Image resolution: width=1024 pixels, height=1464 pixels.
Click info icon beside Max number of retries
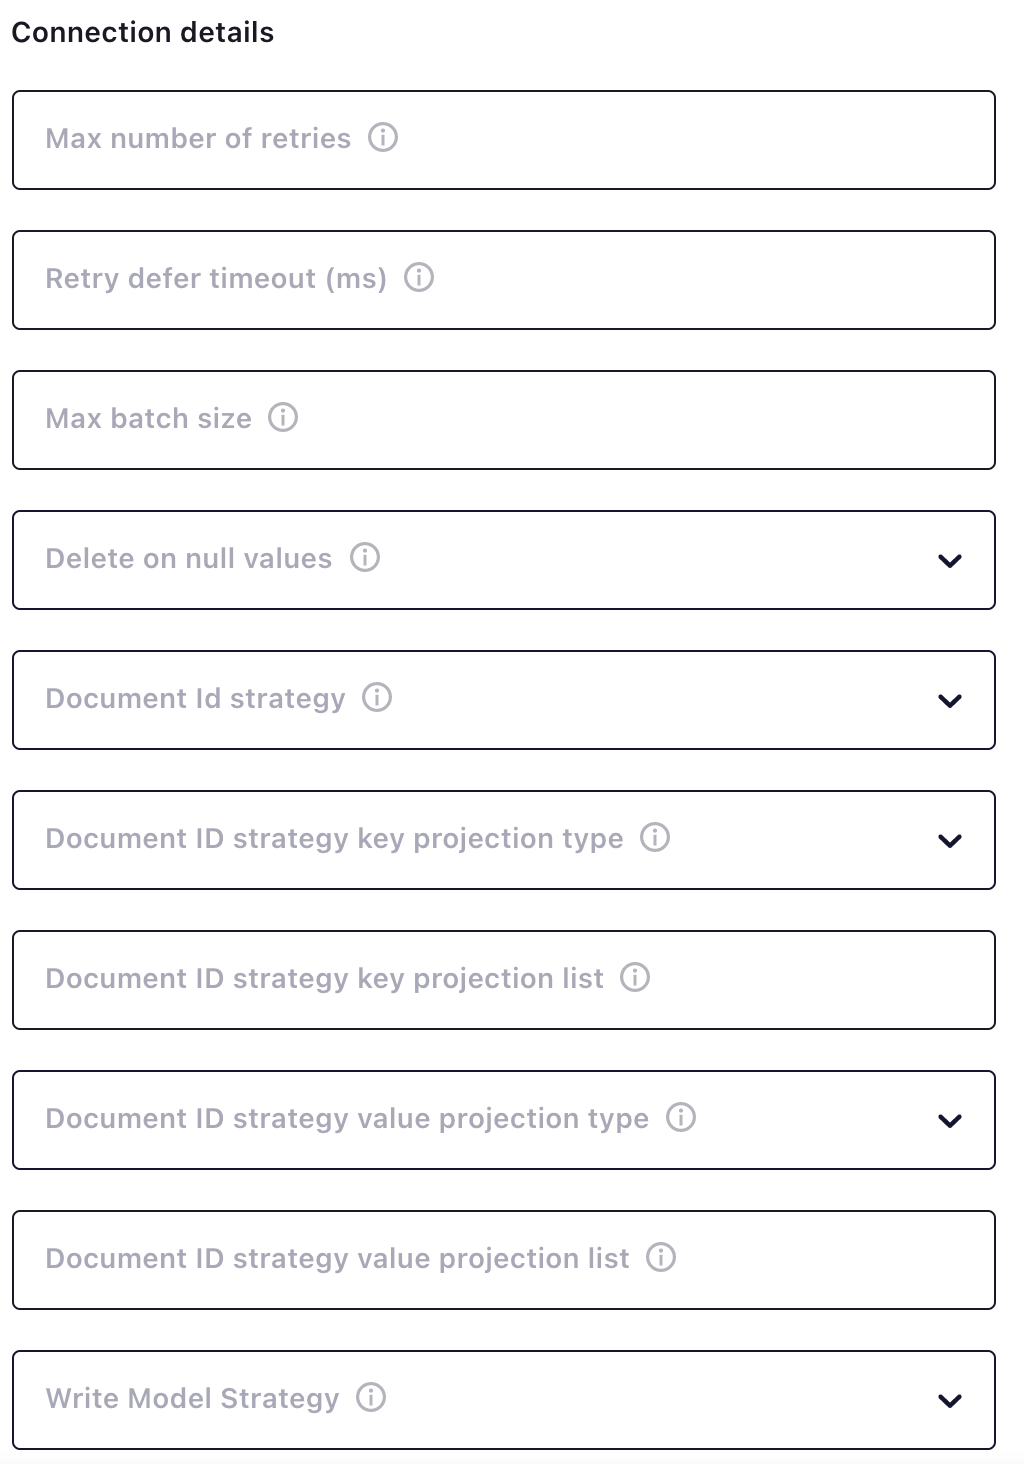(383, 137)
